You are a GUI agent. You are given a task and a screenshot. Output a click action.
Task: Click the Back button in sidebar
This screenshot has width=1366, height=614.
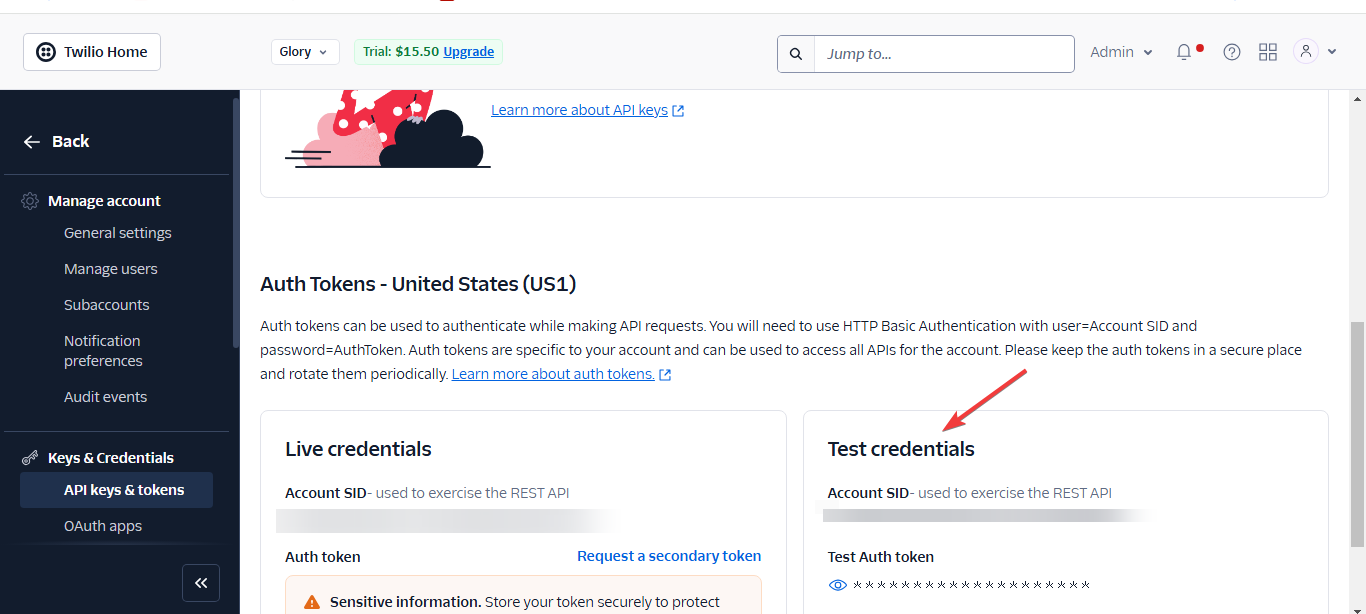pyautogui.click(x=56, y=142)
